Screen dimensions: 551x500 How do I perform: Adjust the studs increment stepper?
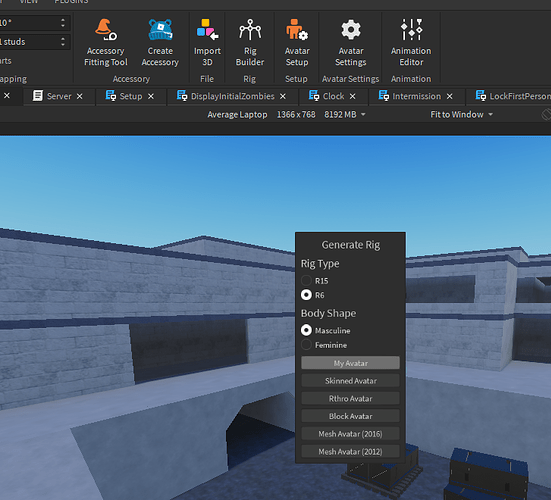pos(63,42)
